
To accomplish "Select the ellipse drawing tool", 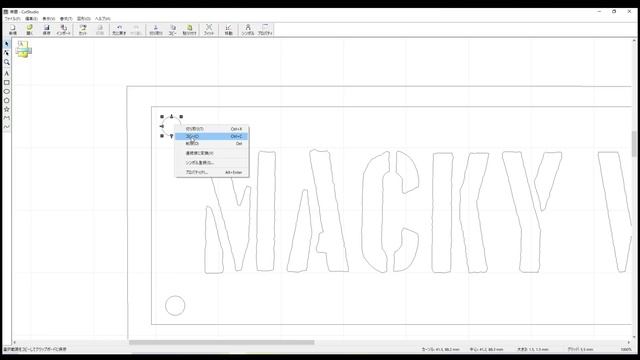I will pyautogui.click(x=7, y=91).
